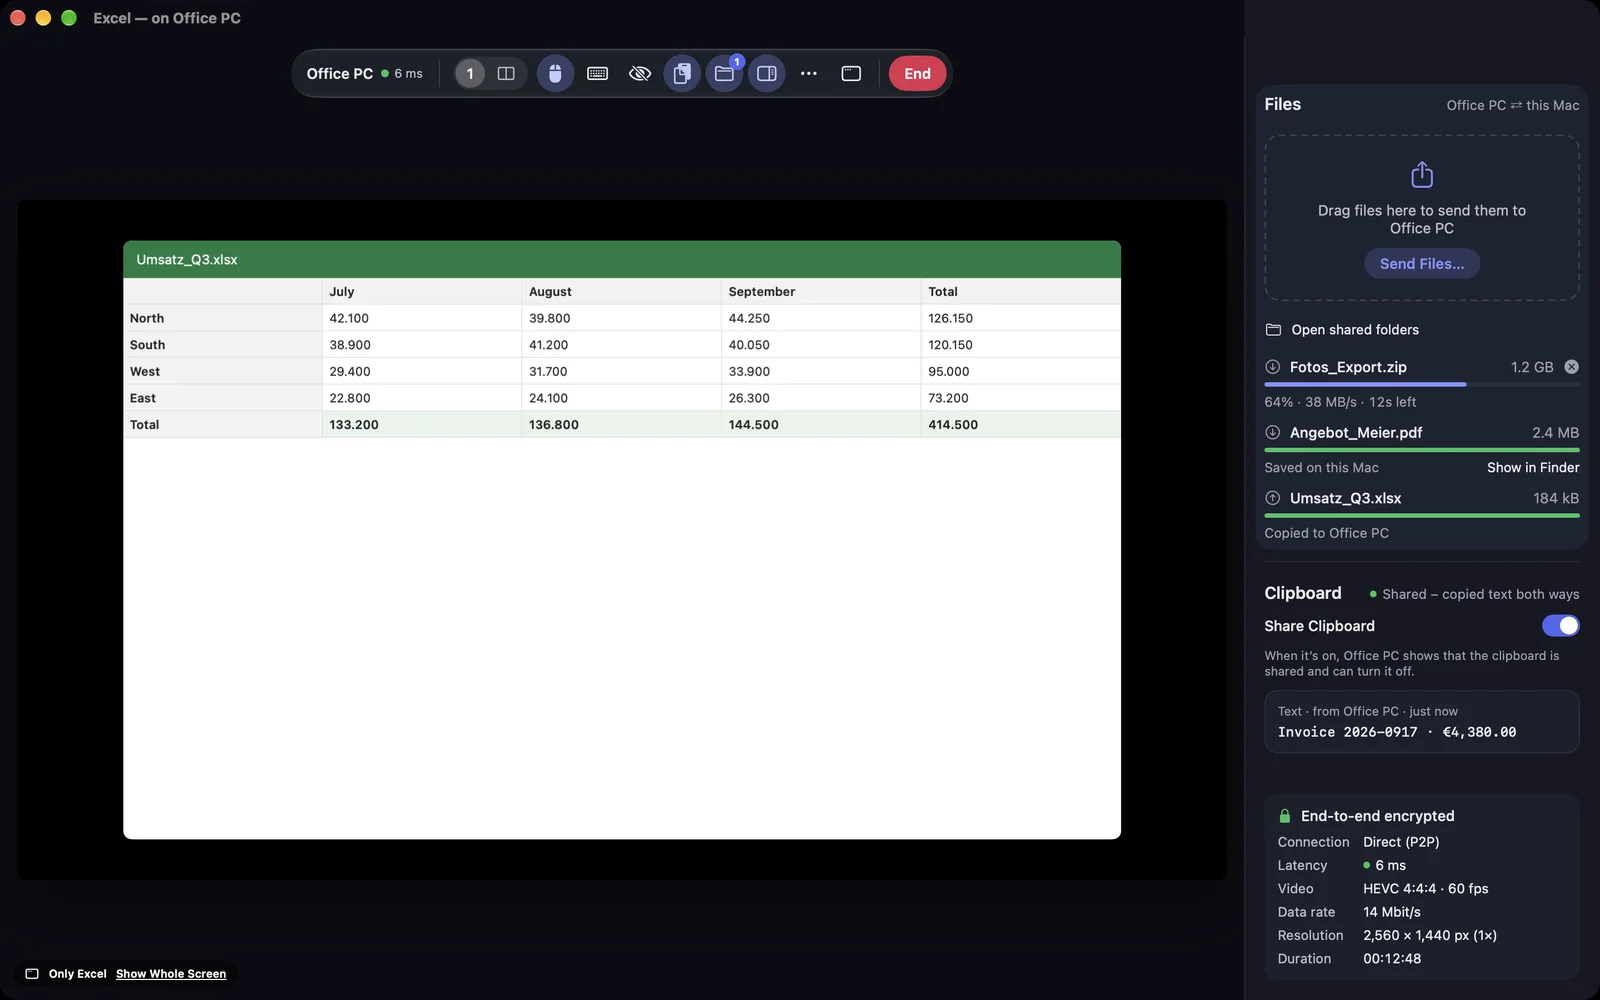Click the Fotos_Export.zip download icon

[x=1273, y=367]
